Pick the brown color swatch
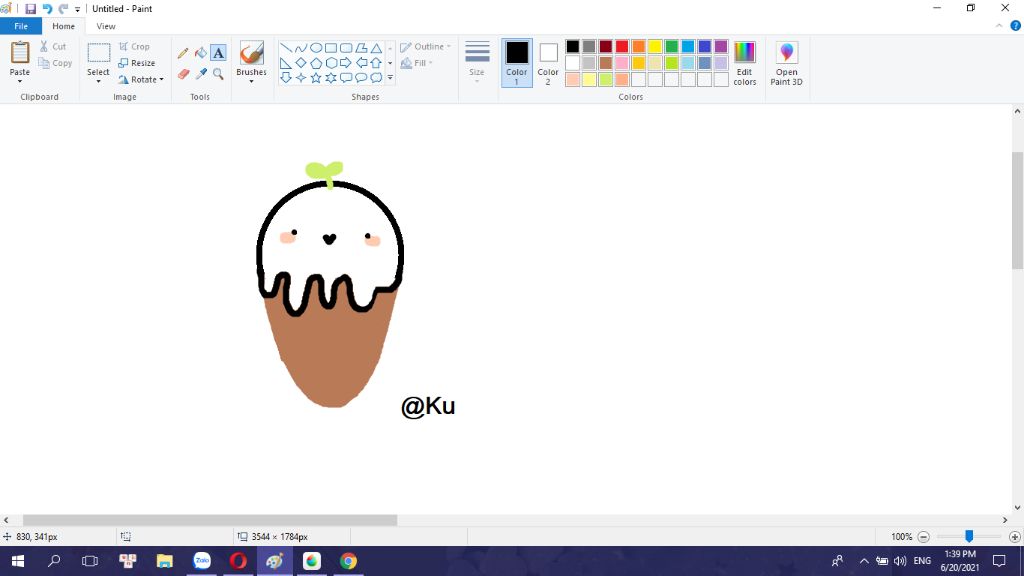Viewport: 1024px width, 576px height. [605, 63]
